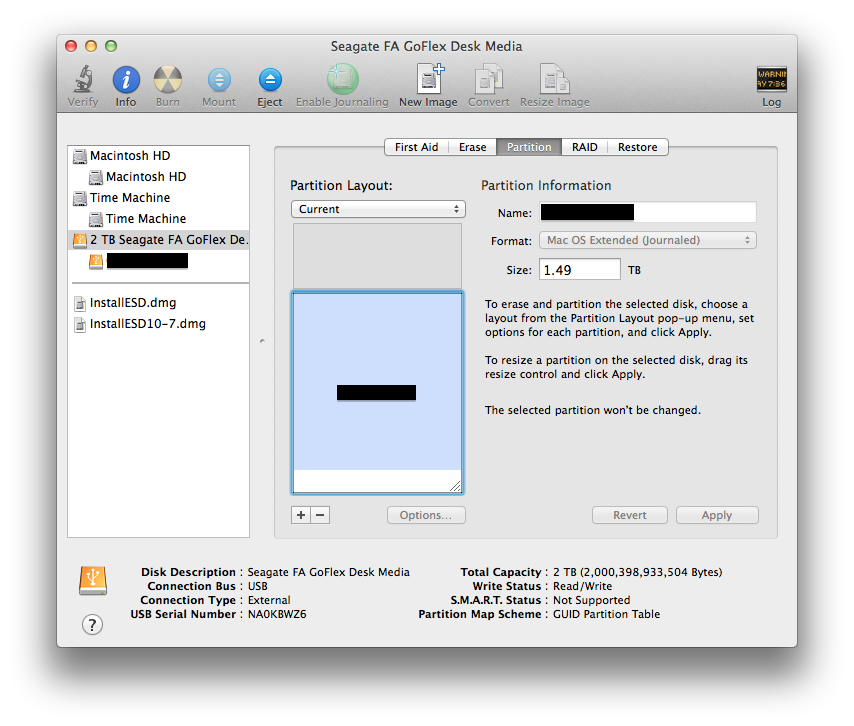
Task: Click USB Serial Number NA0KBWZ6 text
Action: coord(277,614)
